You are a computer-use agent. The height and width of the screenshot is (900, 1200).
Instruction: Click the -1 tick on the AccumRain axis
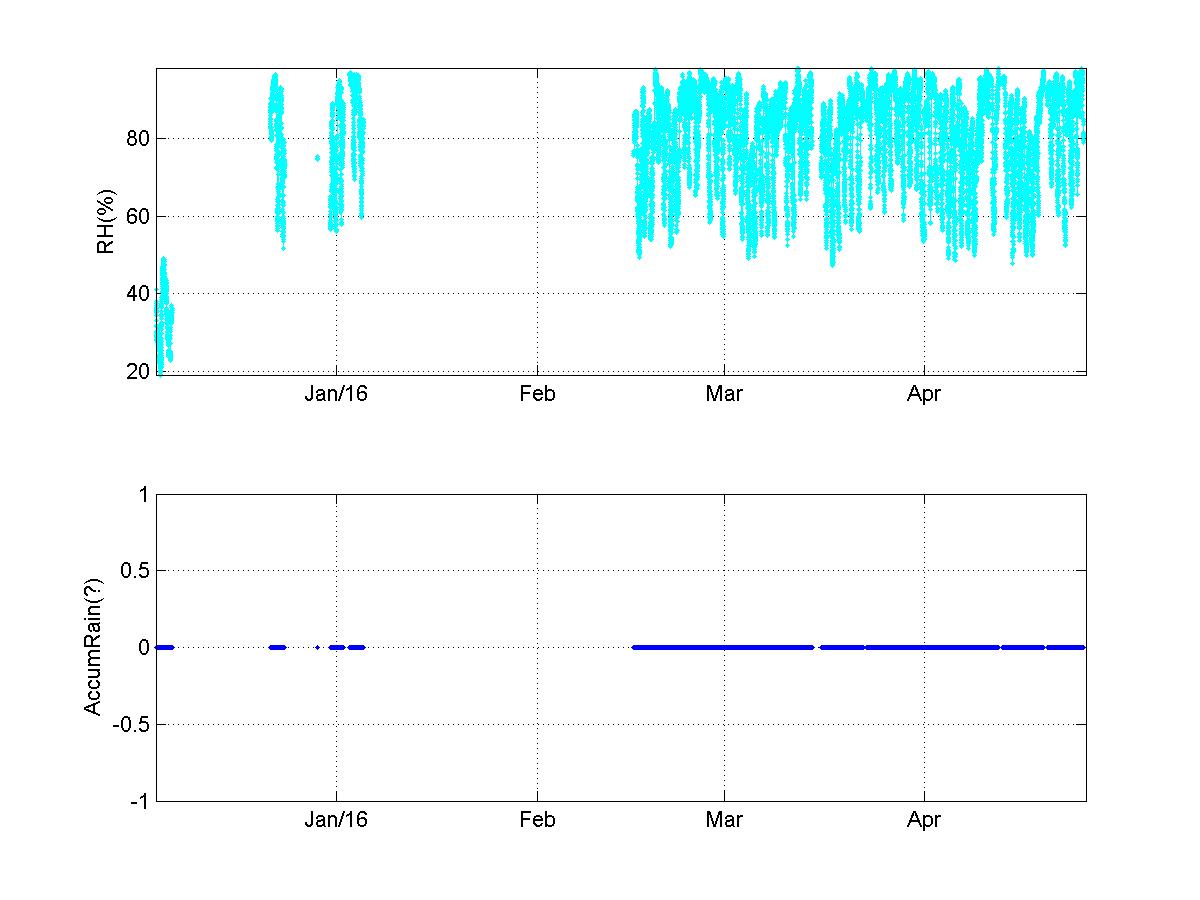pos(141,801)
